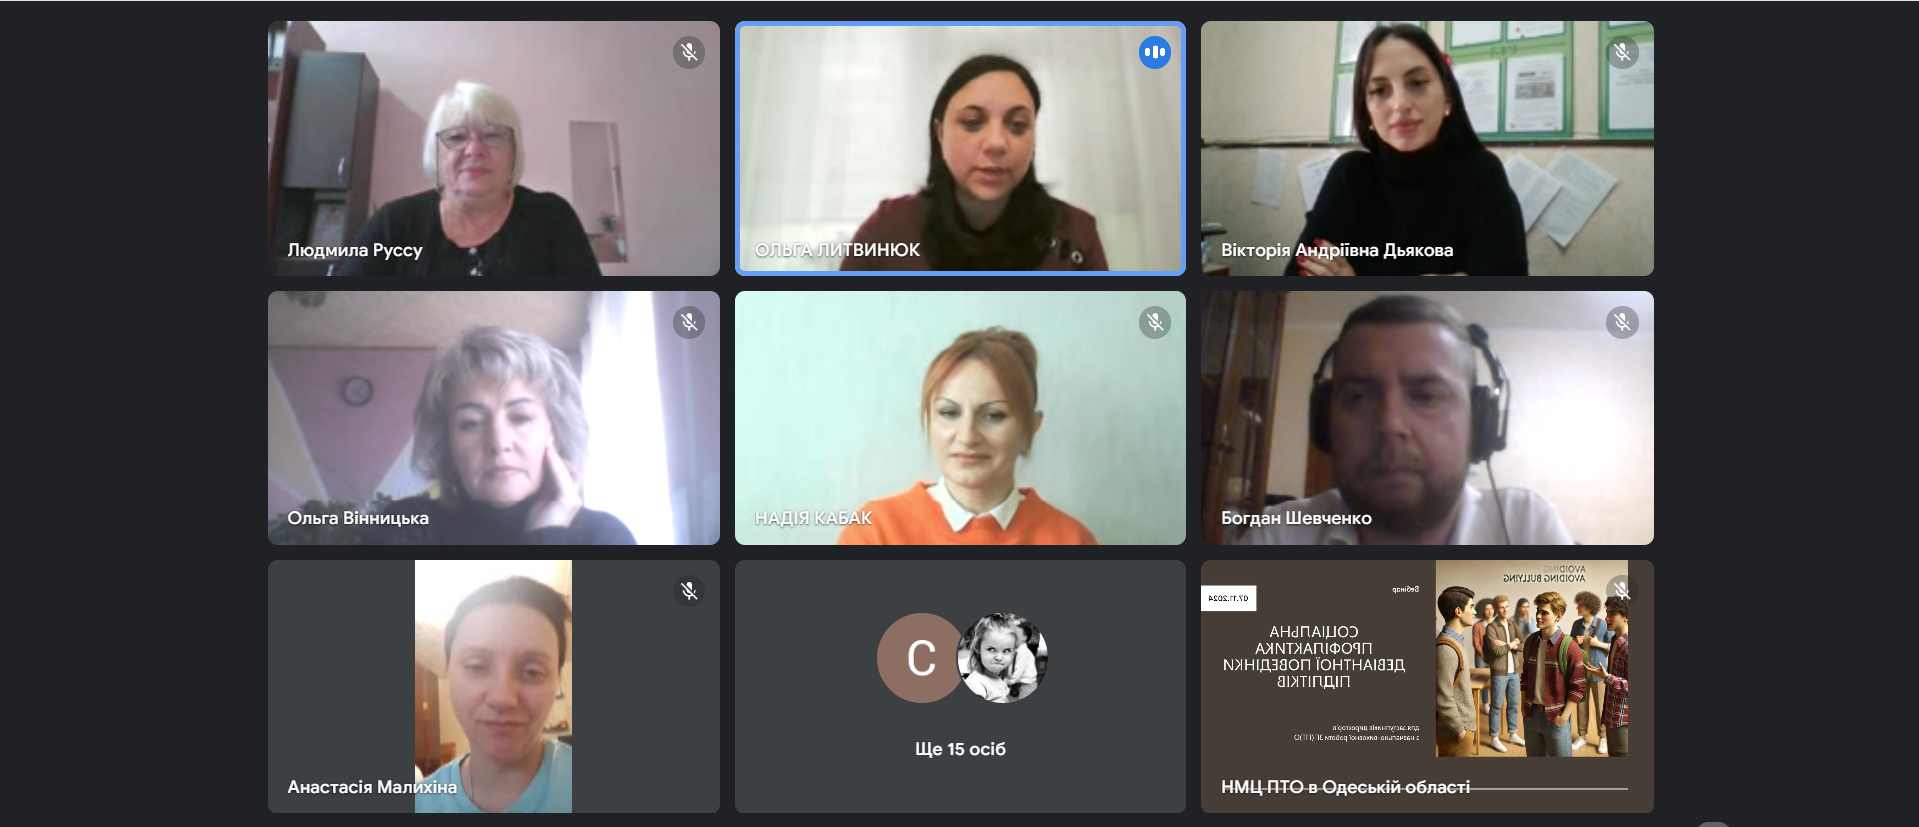Open the shared presentation slide tile
The height and width of the screenshot is (827, 1919).
1427,686
